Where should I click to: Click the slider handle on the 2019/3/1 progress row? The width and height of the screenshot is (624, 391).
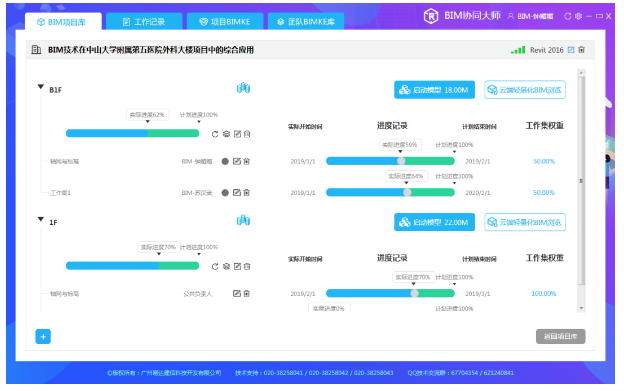coord(414,293)
